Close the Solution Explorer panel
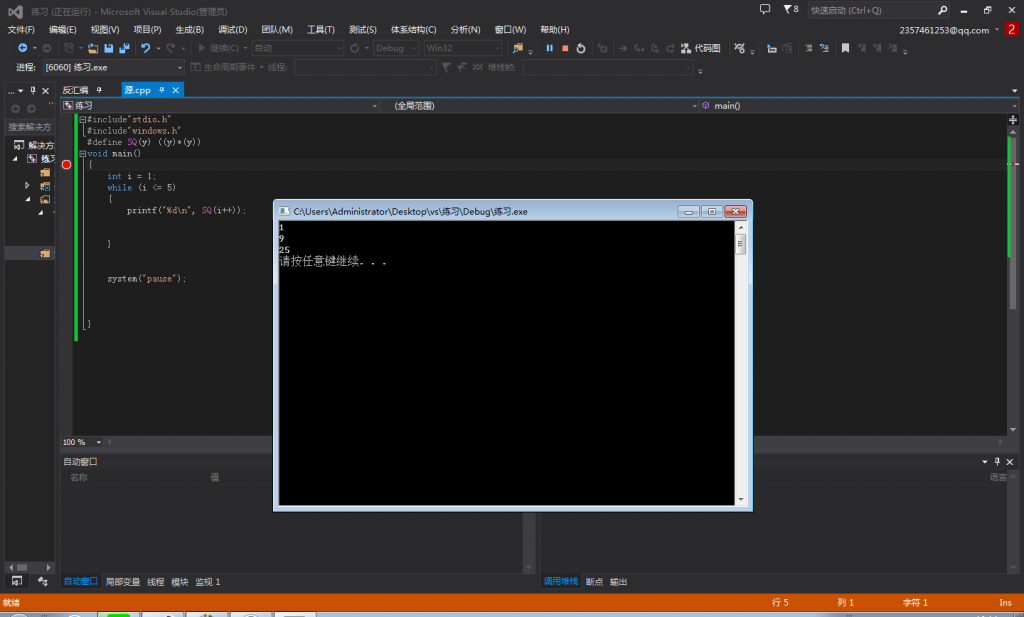Screen dimensions: 1024x617 45,91
